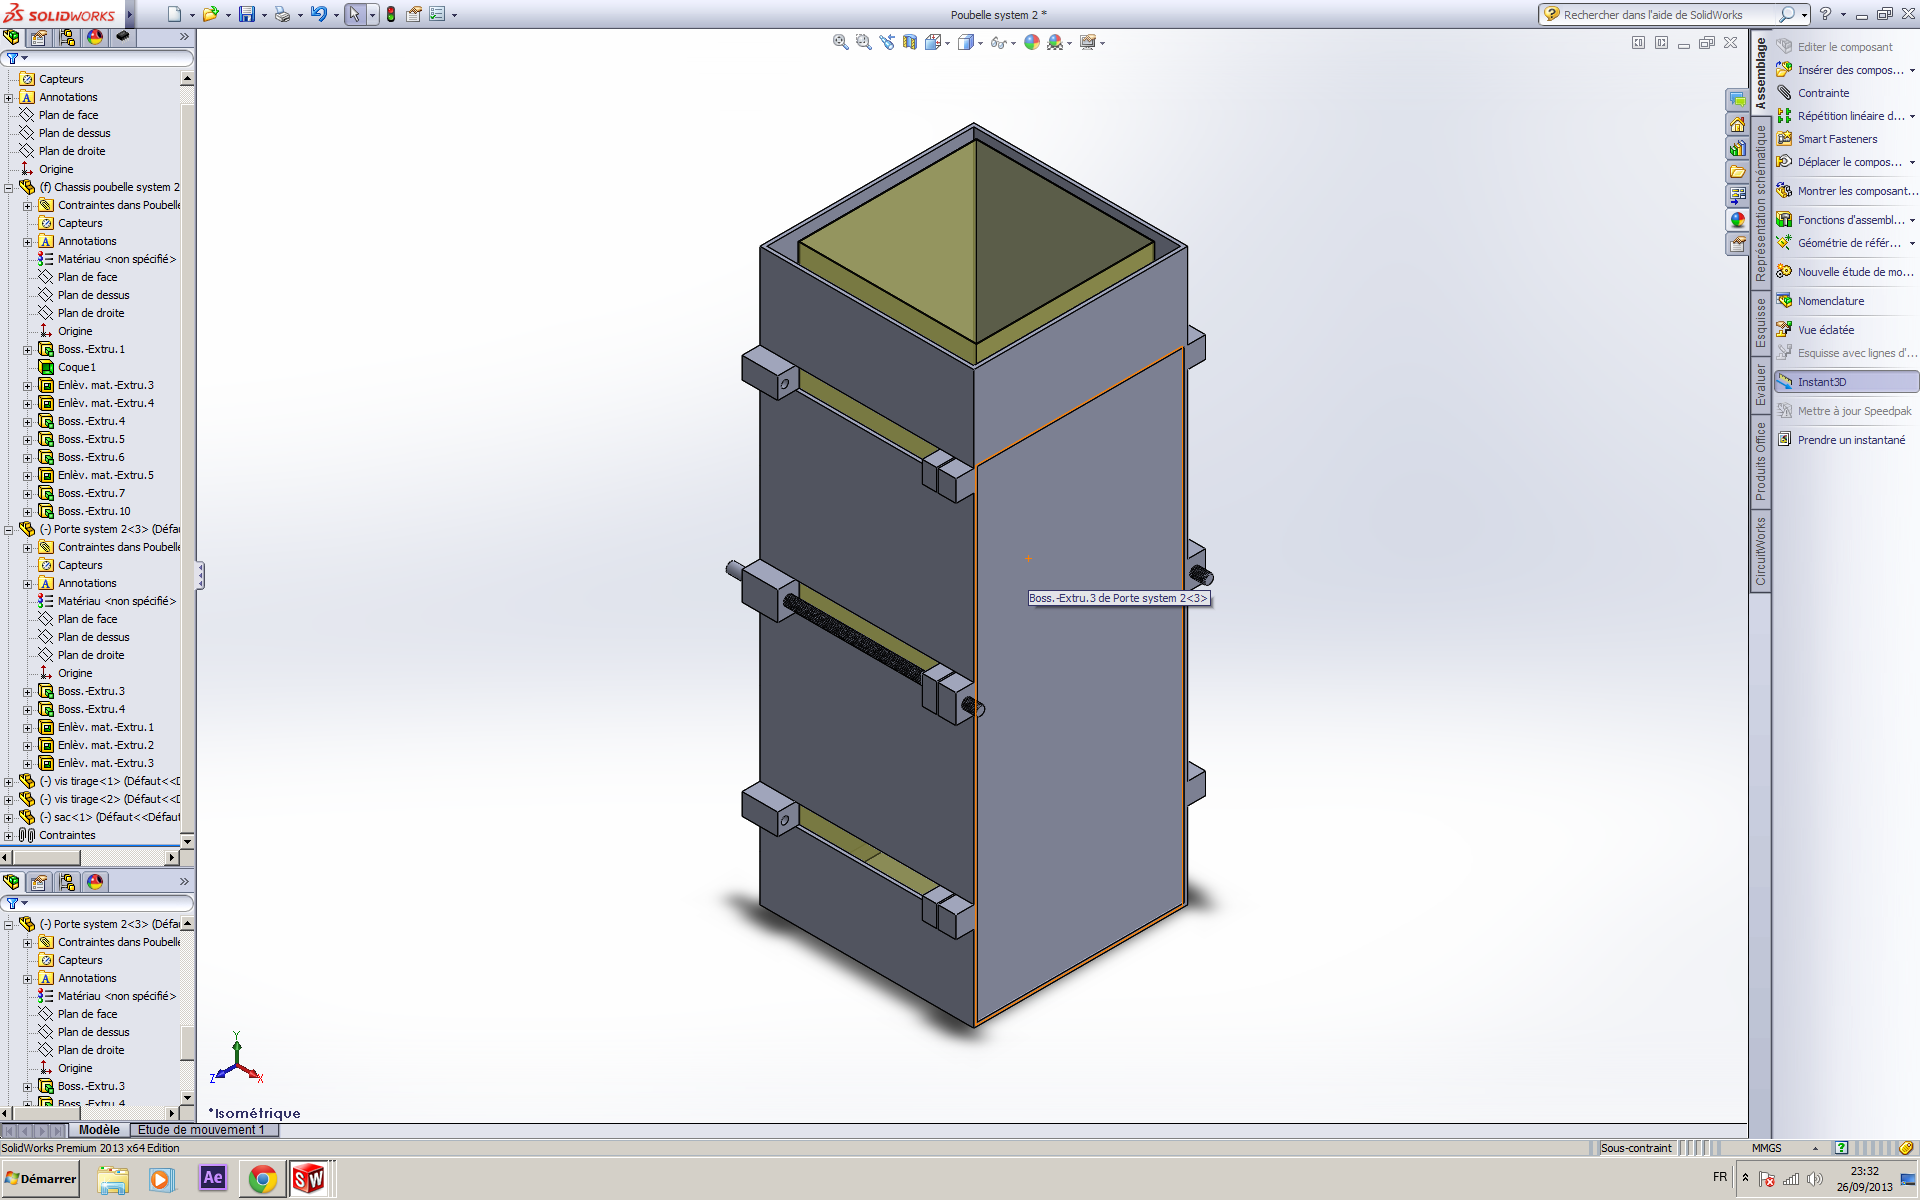Open the SolidWorks Resources house icon
Viewport: 1920px width, 1200px height.
1738,125
